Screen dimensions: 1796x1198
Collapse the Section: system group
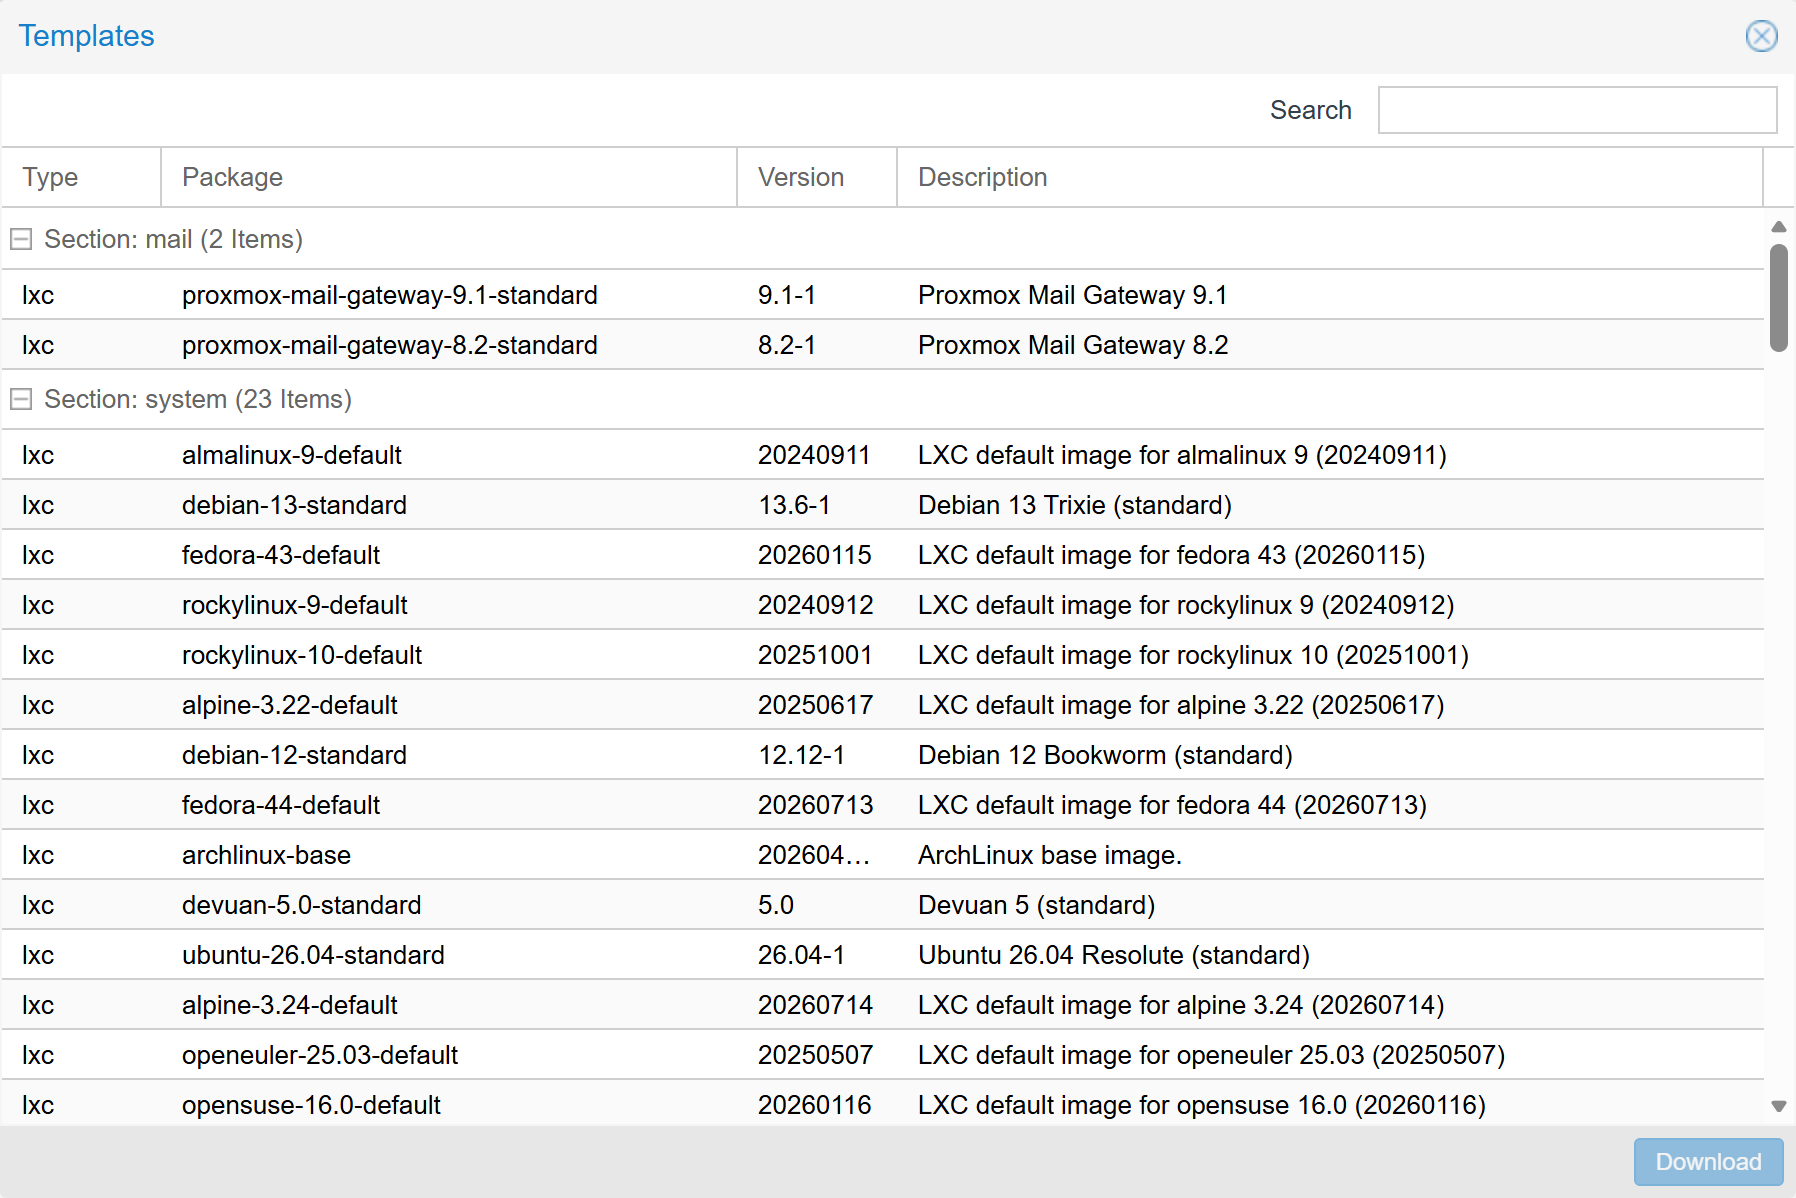pyautogui.click(x=21, y=399)
